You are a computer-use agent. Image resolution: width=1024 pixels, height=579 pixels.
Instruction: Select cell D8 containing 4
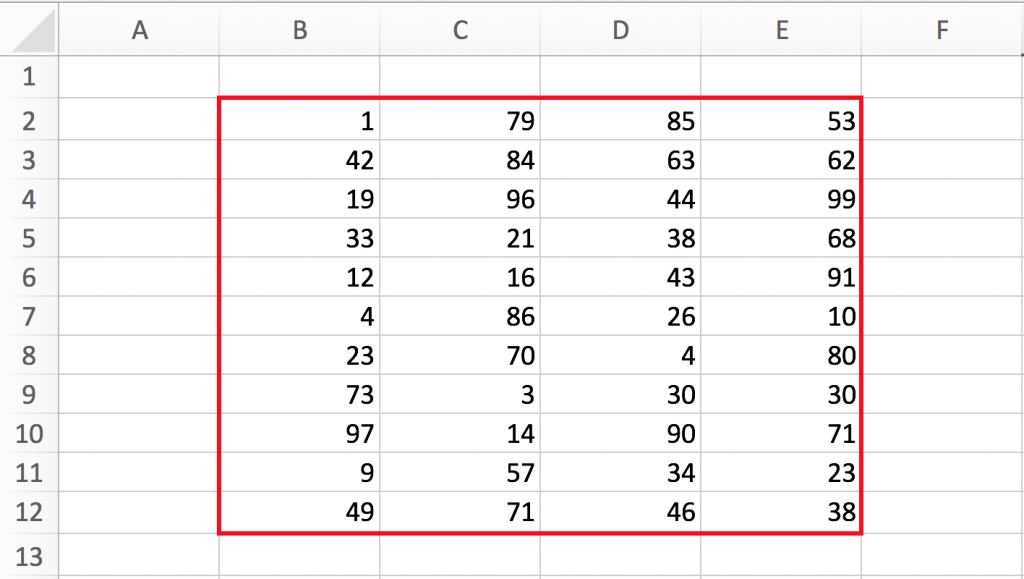tap(620, 356)
